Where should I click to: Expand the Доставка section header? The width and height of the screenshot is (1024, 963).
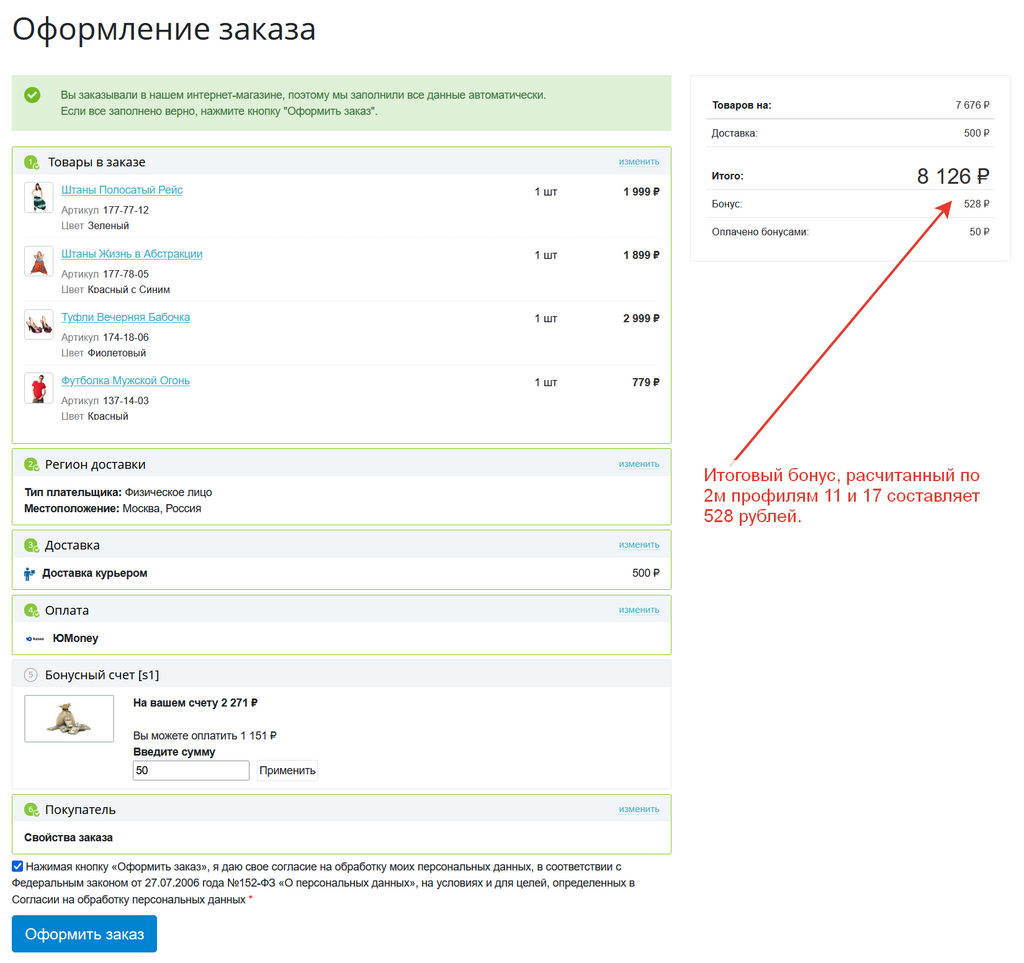tap(72, 546)
